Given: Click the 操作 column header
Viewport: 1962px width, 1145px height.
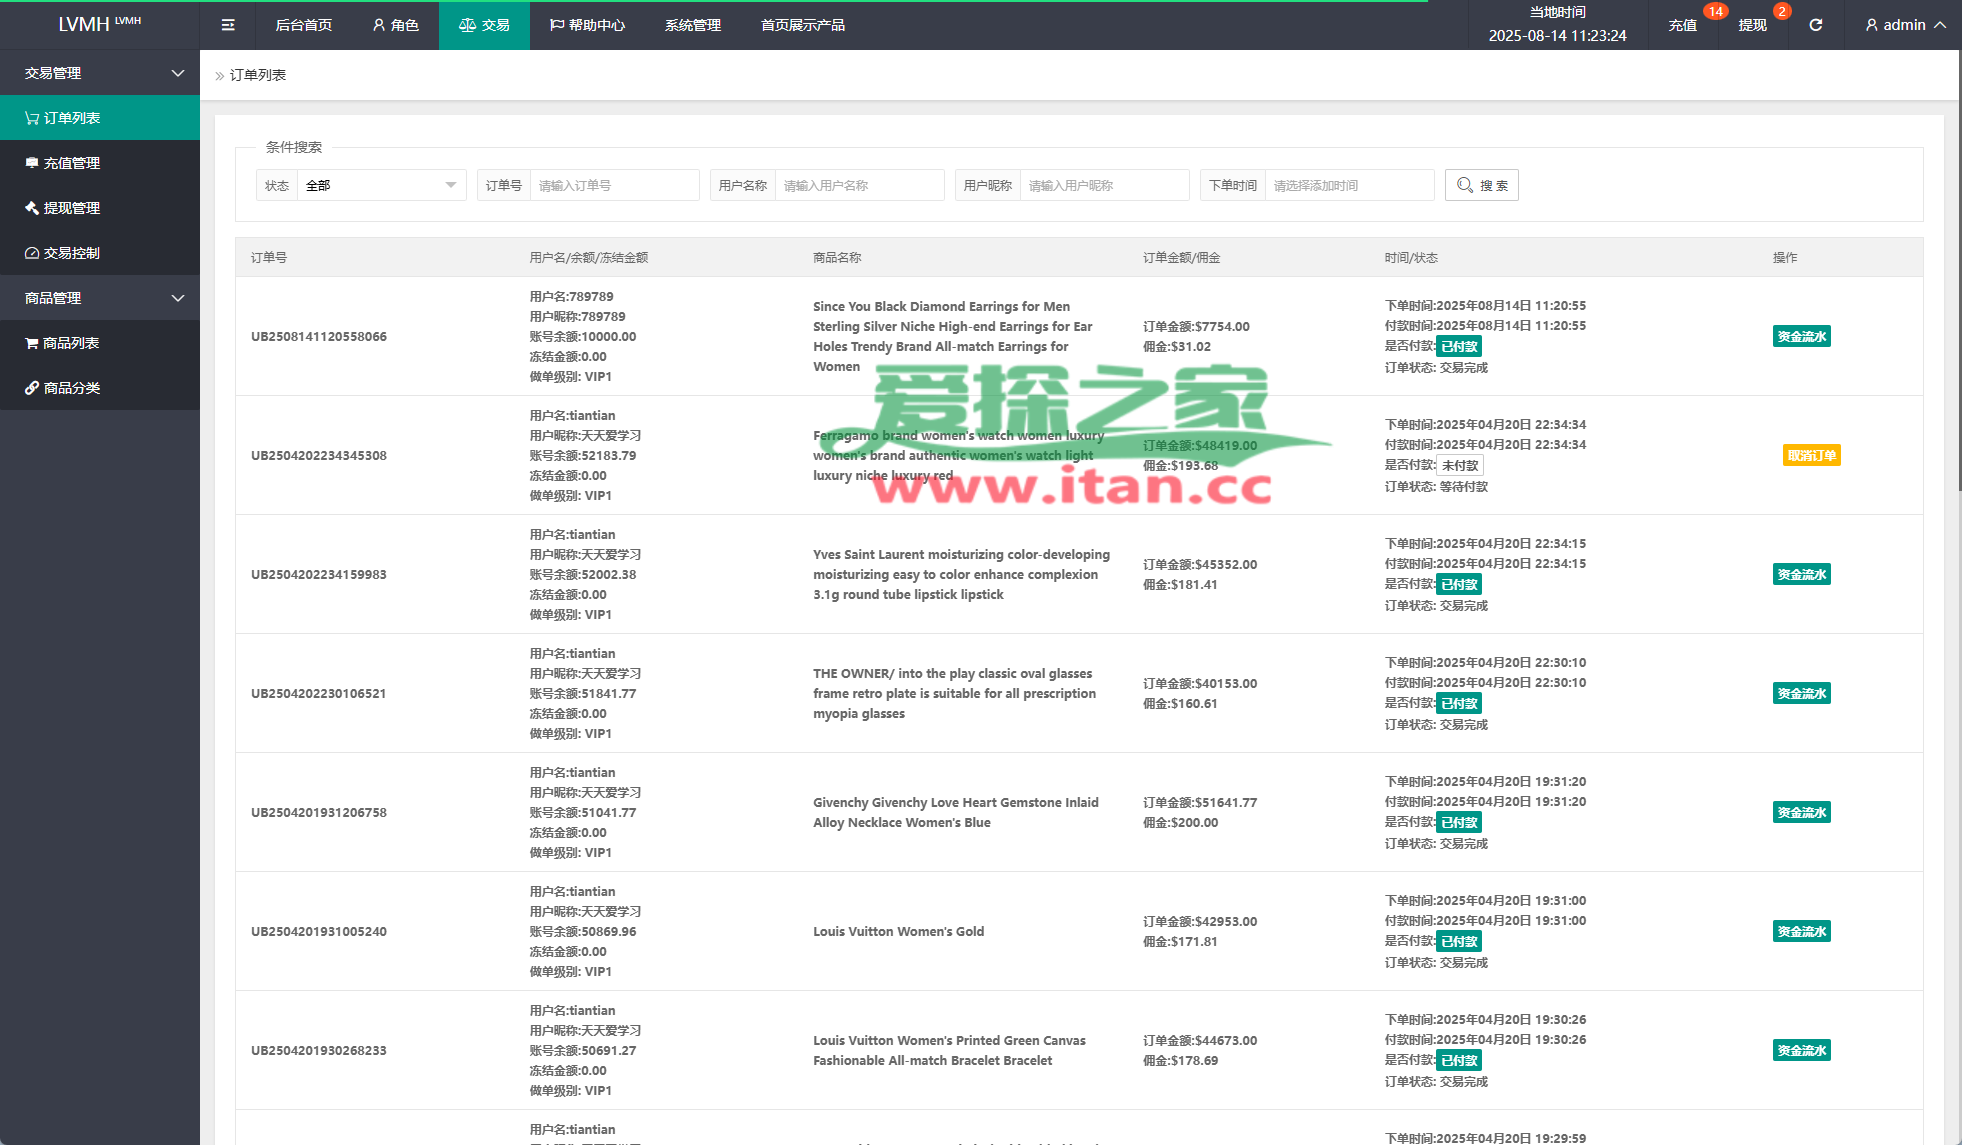Looking at the screenshot, I should click(x=1785, y=257).
